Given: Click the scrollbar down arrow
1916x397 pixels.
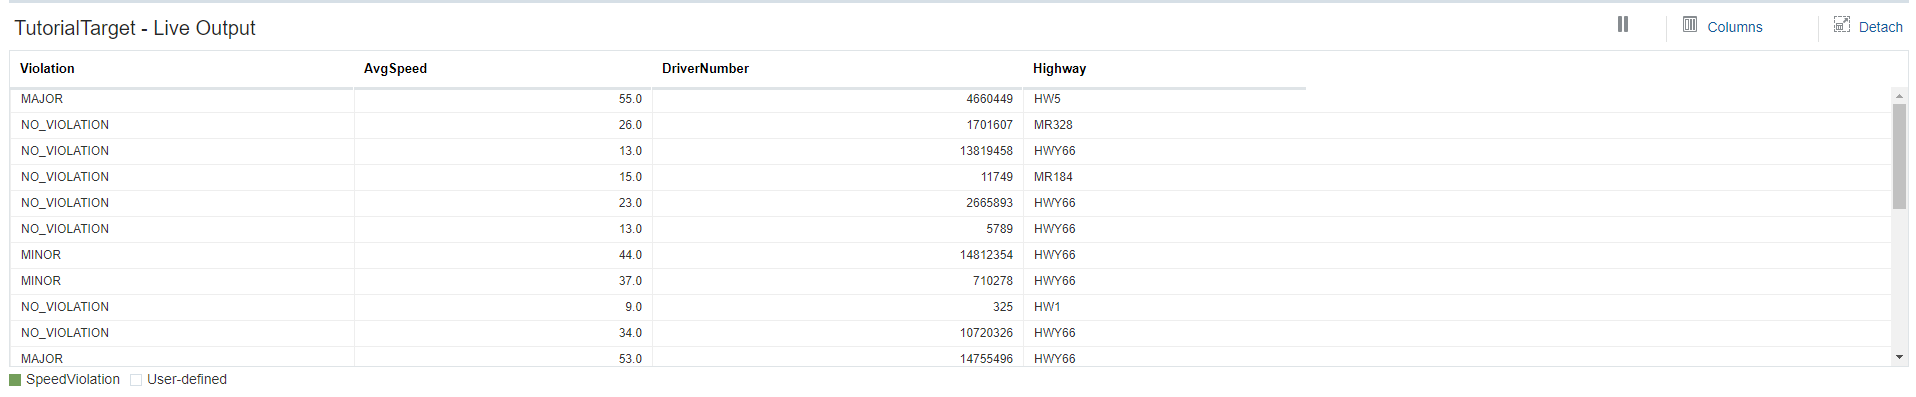Looking at the screenshot, I should click(1899, 357).
